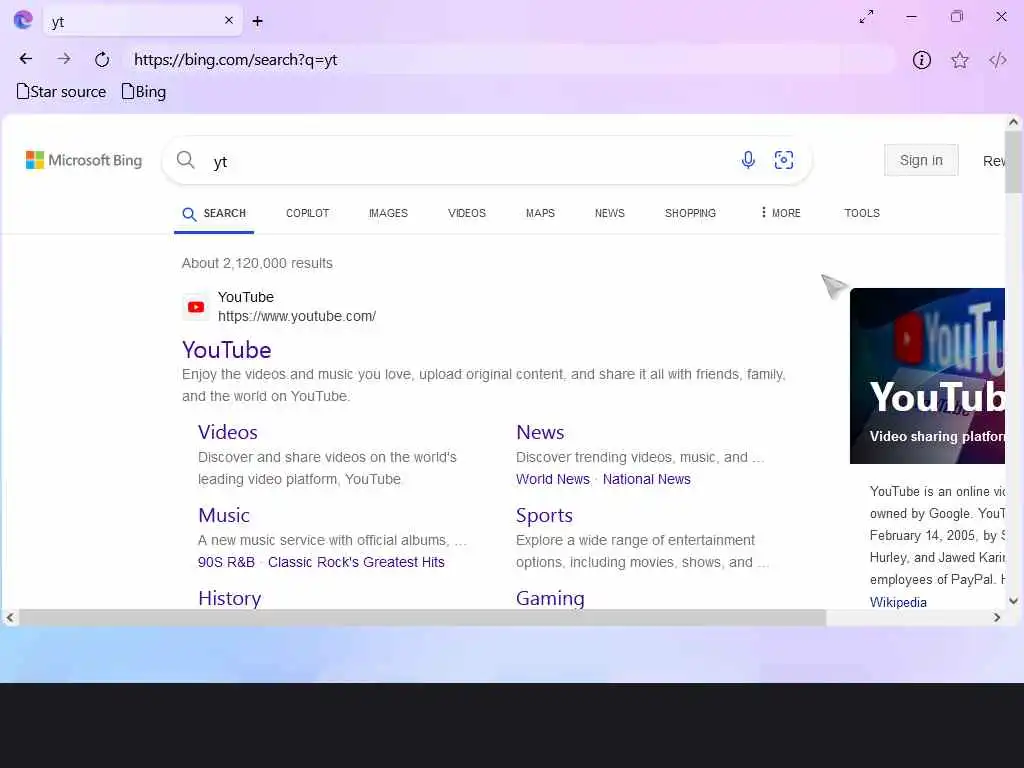The width and height of the screenshot is (1024, 768).
Task: Go forward with the forward arrow
Action: pyautogui.click(x=63, y=59)
